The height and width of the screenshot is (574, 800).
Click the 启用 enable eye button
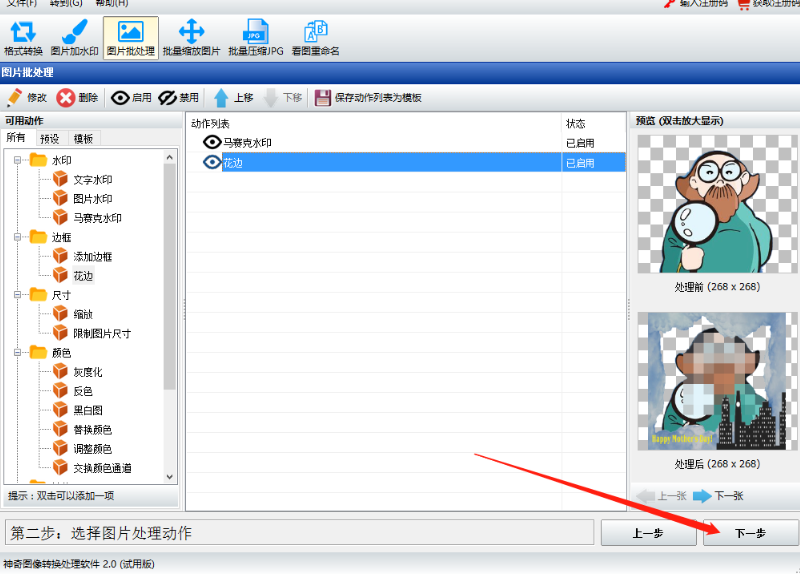point(131,97)
